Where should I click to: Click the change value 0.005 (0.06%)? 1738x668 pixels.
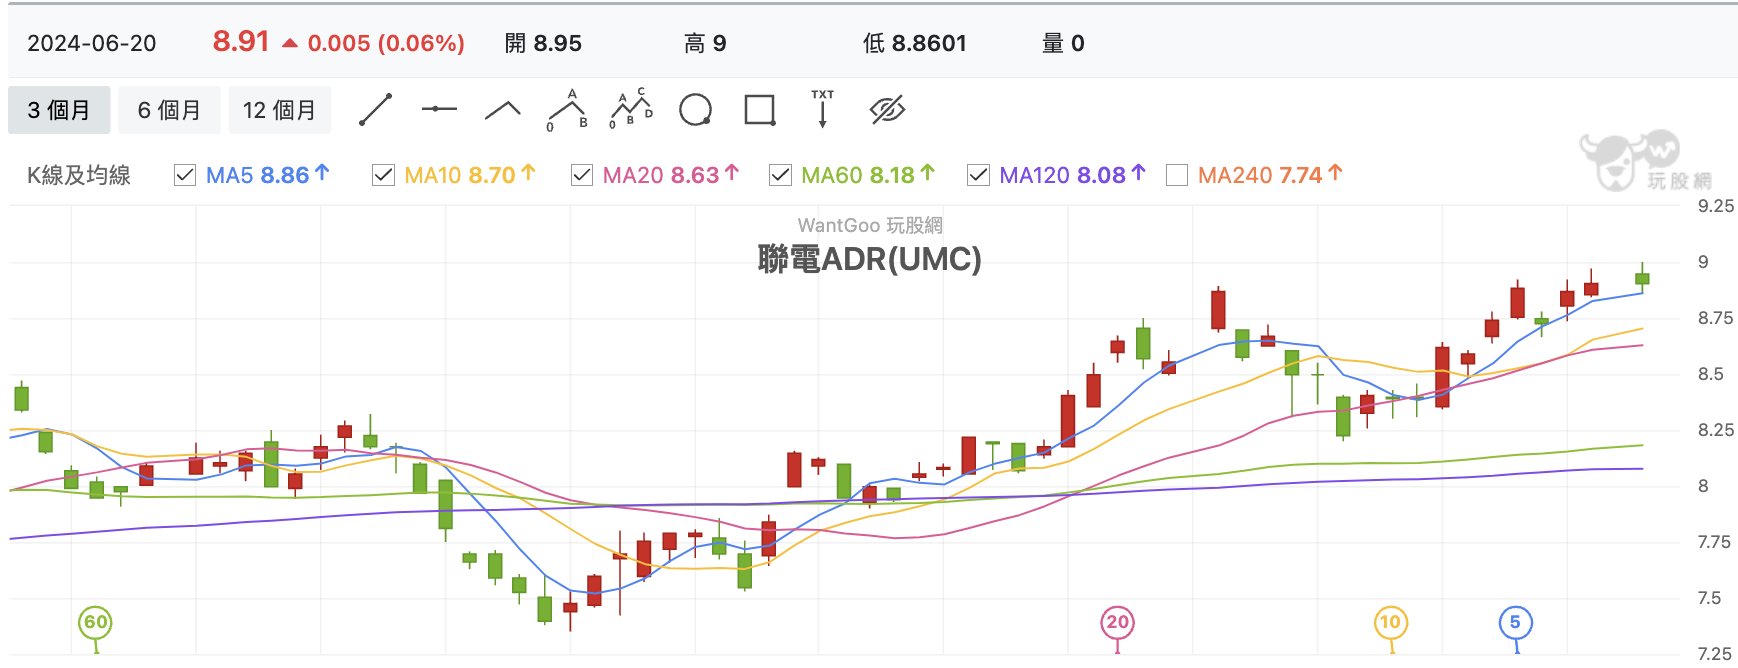tap(386, 43)
